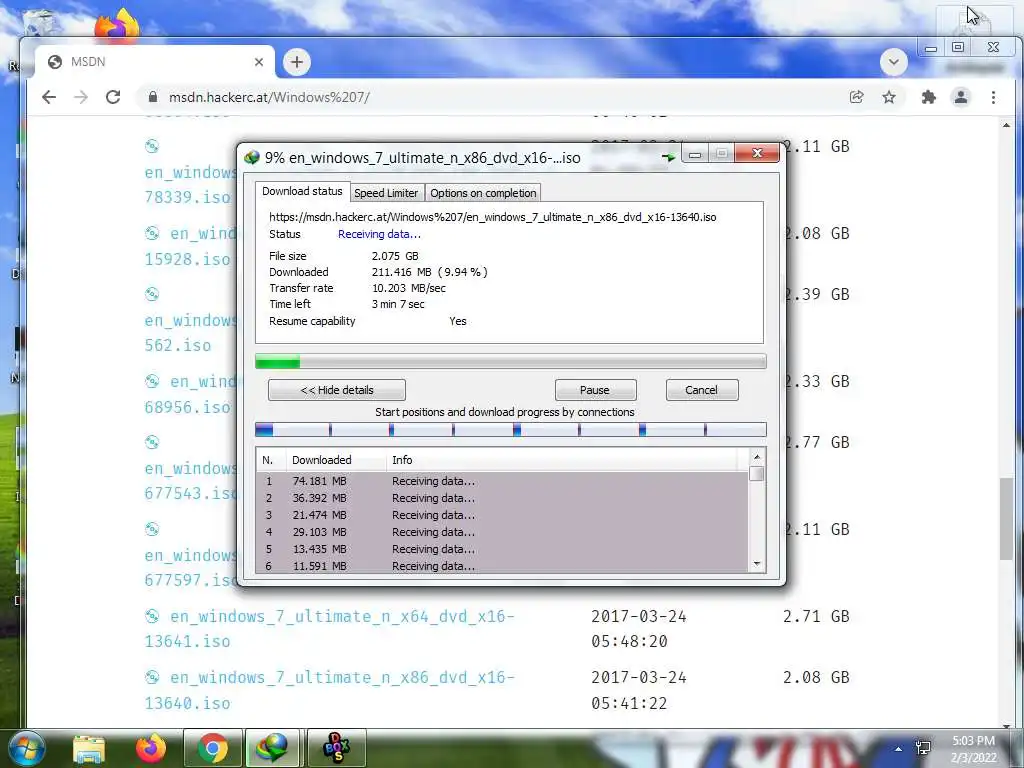Open the Chrome extensions puzzle icon
This screenshot has width=1024, height=768.
coord(928,97)
